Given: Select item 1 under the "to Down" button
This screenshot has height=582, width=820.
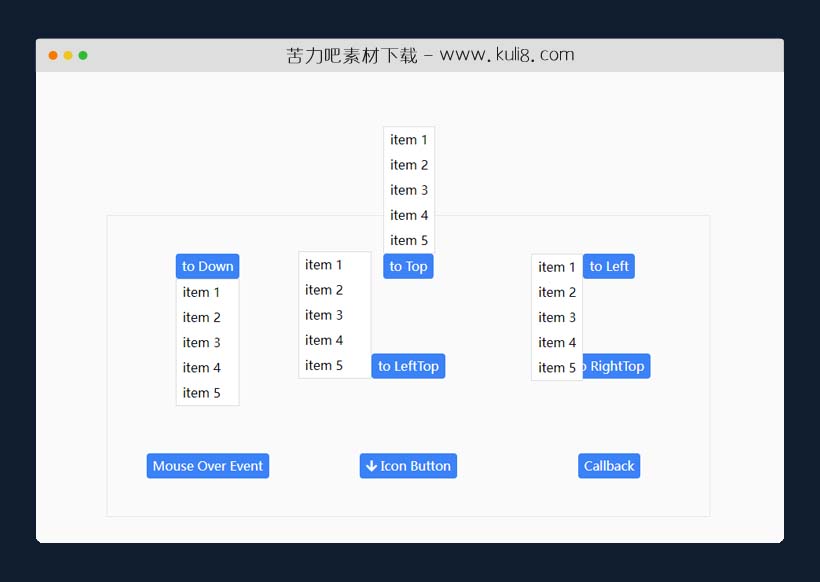Looking at the screenshot, I should point(201,292).
